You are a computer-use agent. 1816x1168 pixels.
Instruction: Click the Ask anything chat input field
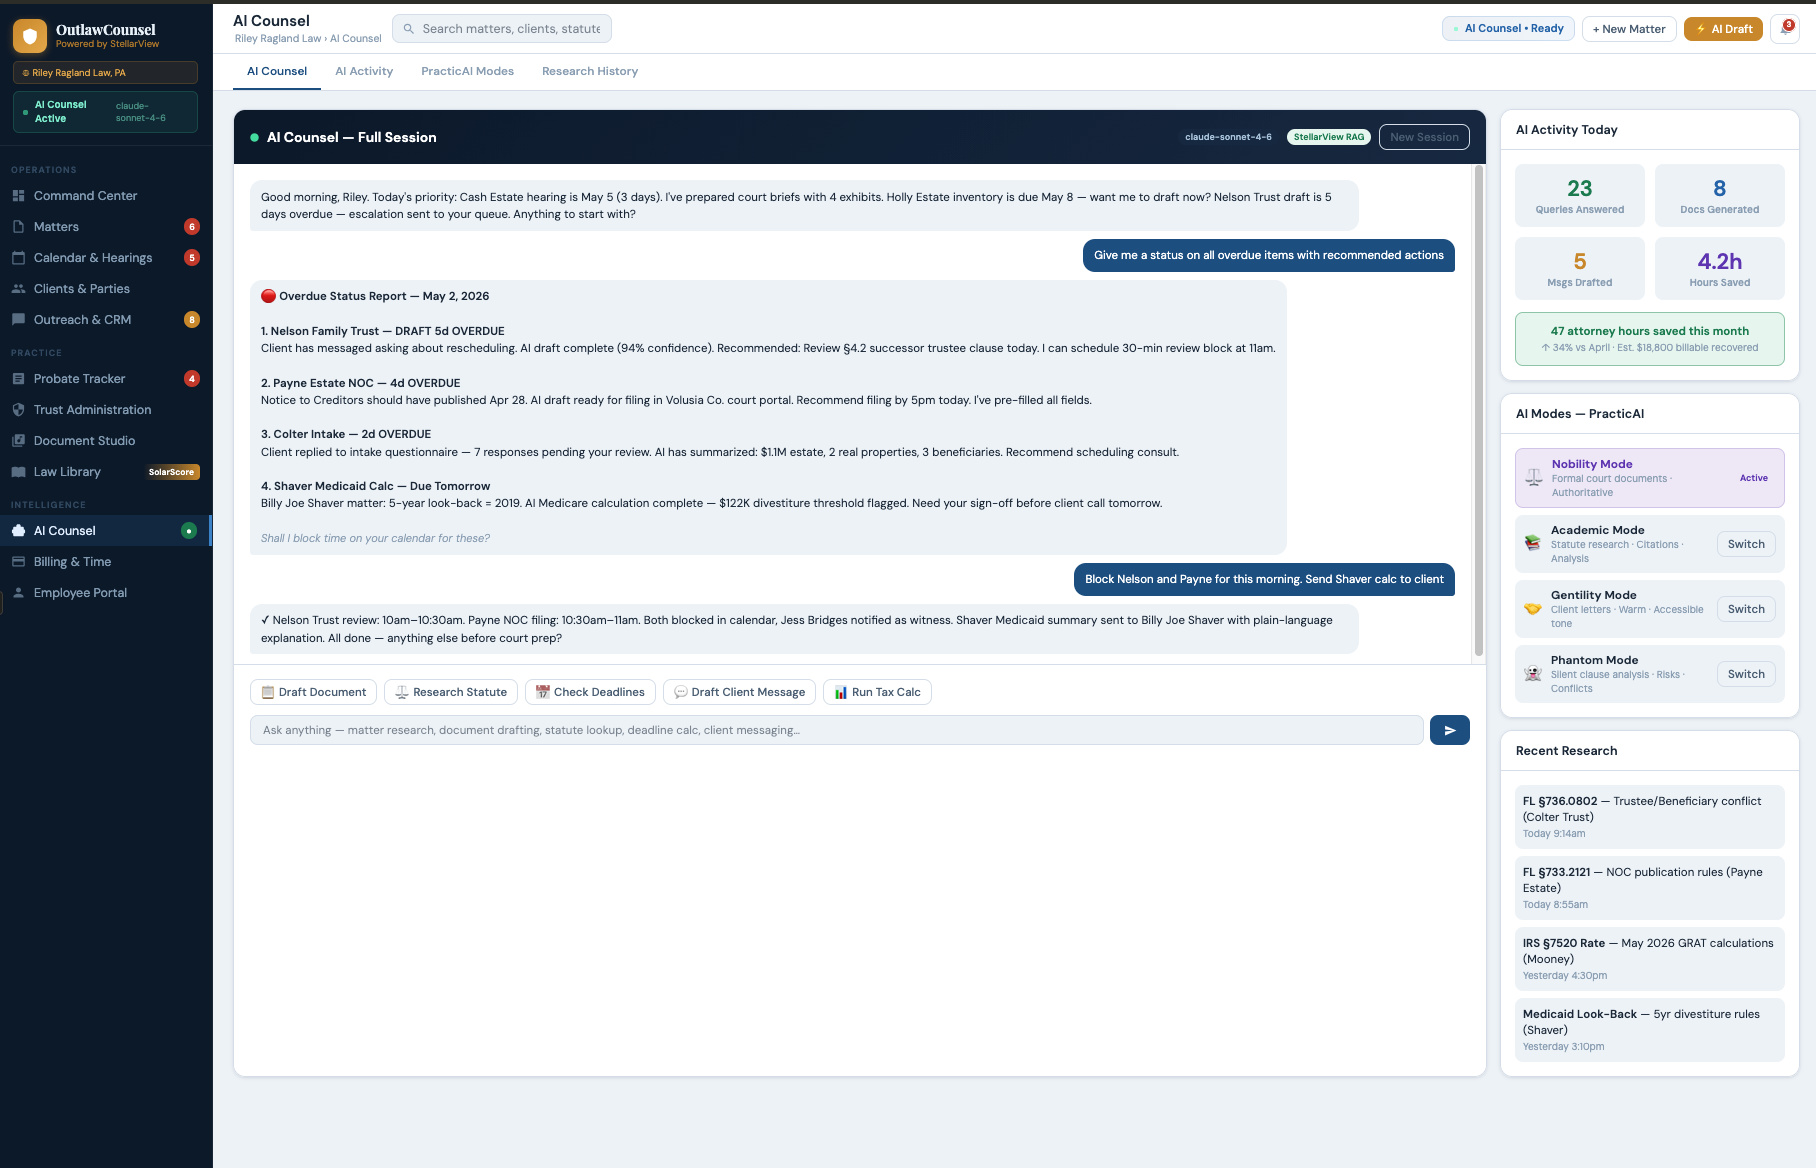point(836,730)
